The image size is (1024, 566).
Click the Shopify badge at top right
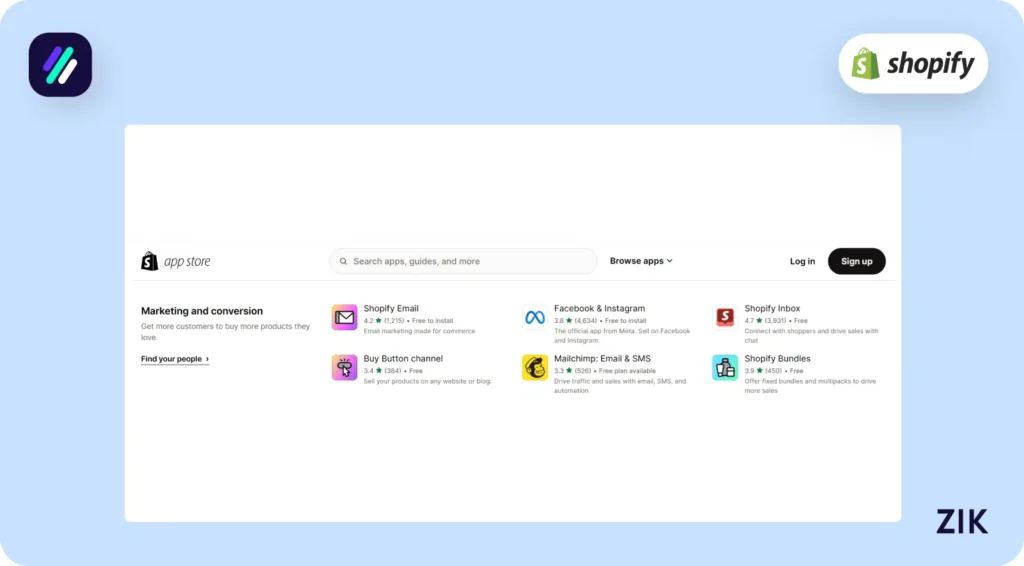pyautogui.click(x=912, y=64)
